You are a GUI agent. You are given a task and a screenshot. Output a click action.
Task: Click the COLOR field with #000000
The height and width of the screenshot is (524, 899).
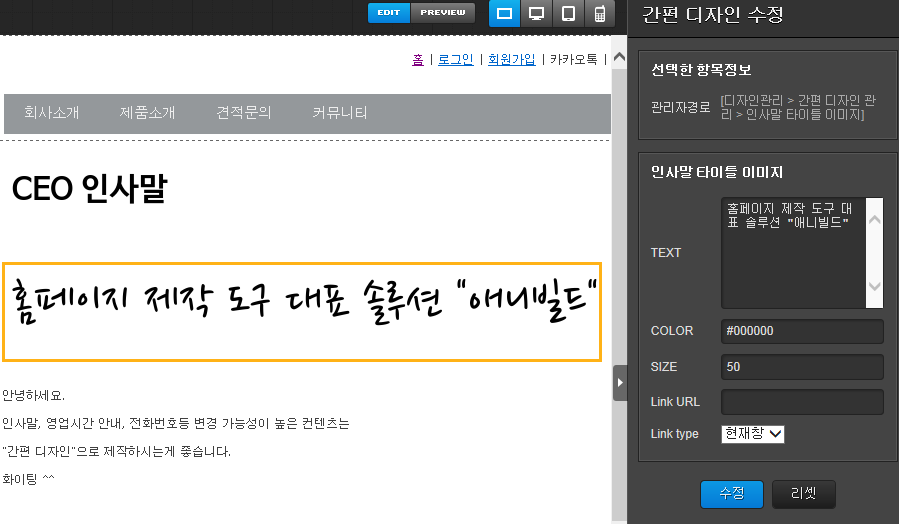click(802, 331)
